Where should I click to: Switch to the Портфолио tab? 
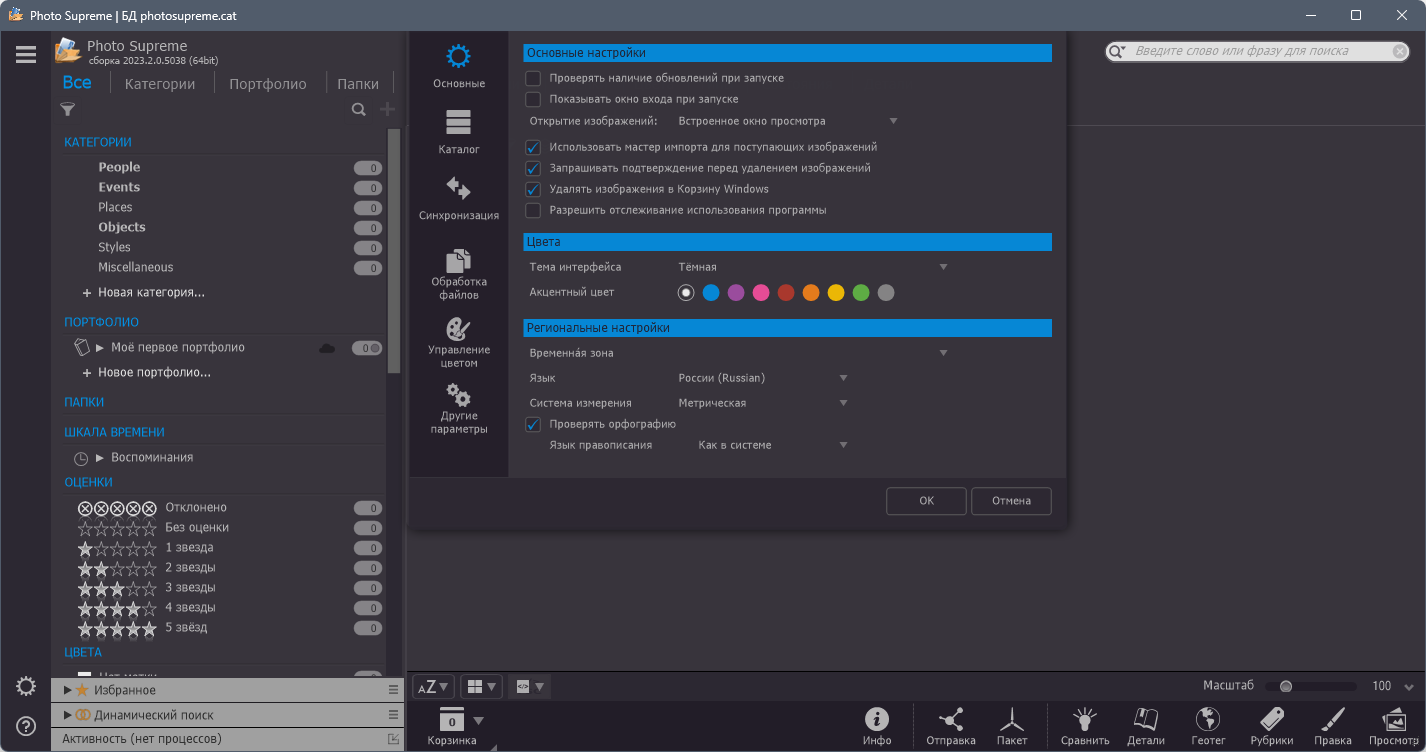268,84
